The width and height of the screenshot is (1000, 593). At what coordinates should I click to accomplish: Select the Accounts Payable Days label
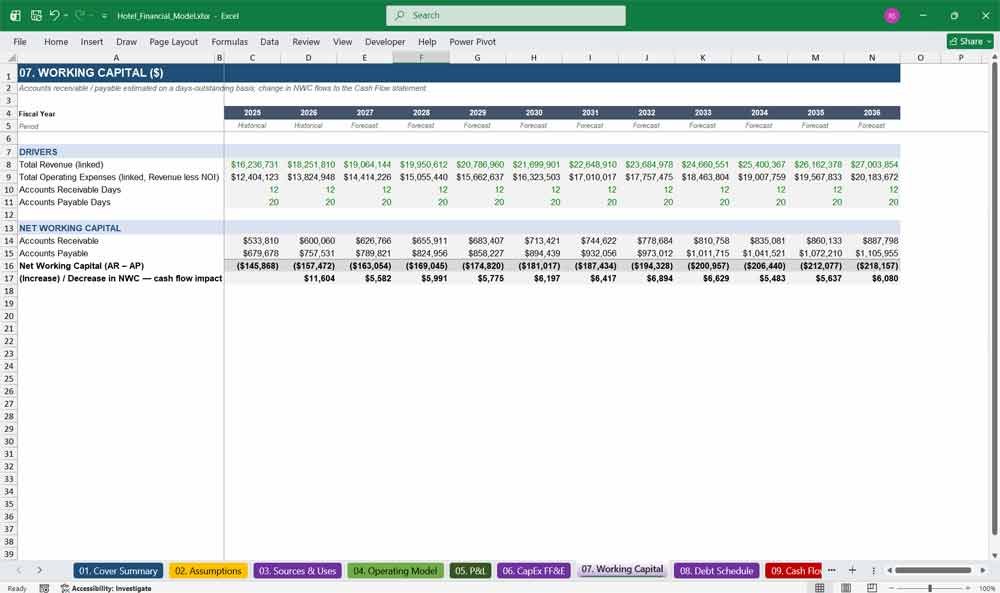coord(64,202)
